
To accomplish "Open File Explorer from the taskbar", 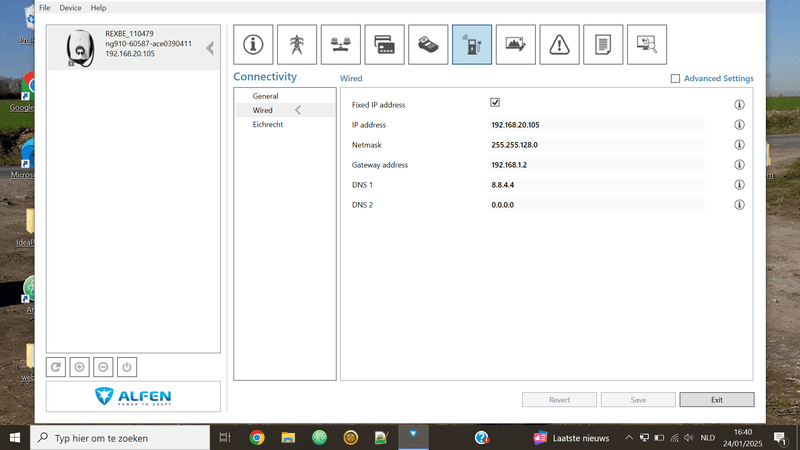I will (x=288, y=438).
